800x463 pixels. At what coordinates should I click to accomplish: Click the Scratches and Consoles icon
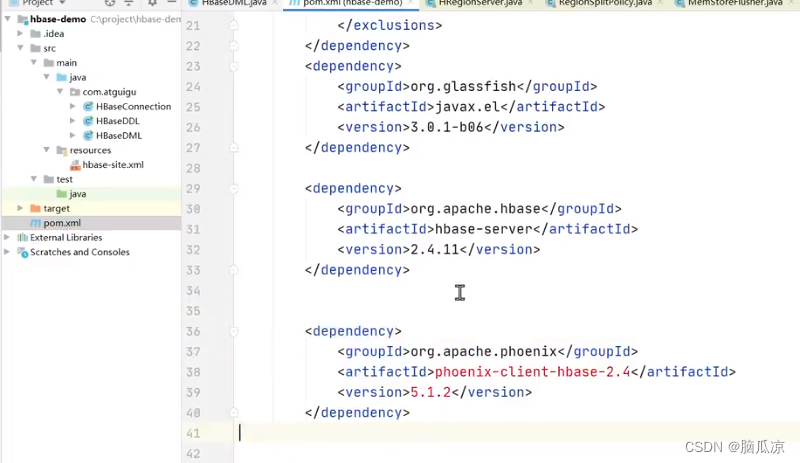(x=22, y=252)
